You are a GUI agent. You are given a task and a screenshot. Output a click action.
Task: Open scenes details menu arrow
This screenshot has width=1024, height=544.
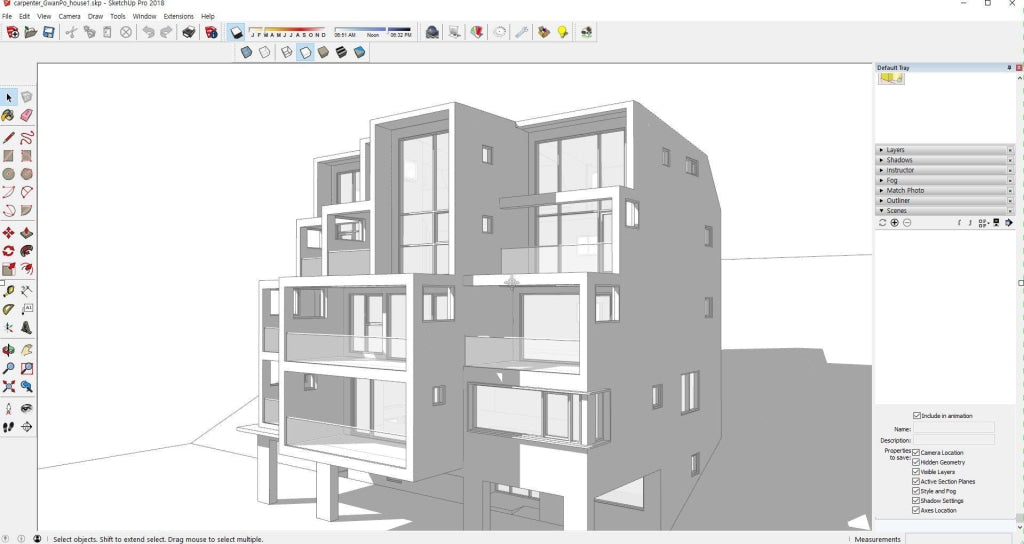click(x=1008, y=223)
